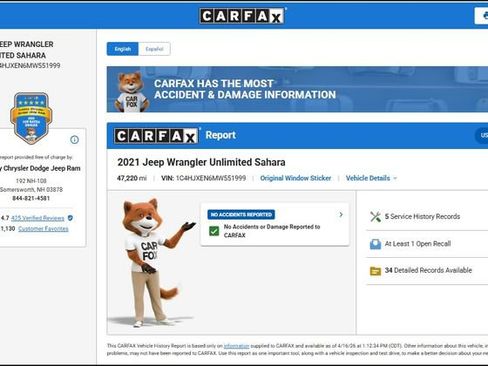Click dealer phone number 844-821-4581
This screenshot has width=488, height=366.
pos(31,198)
